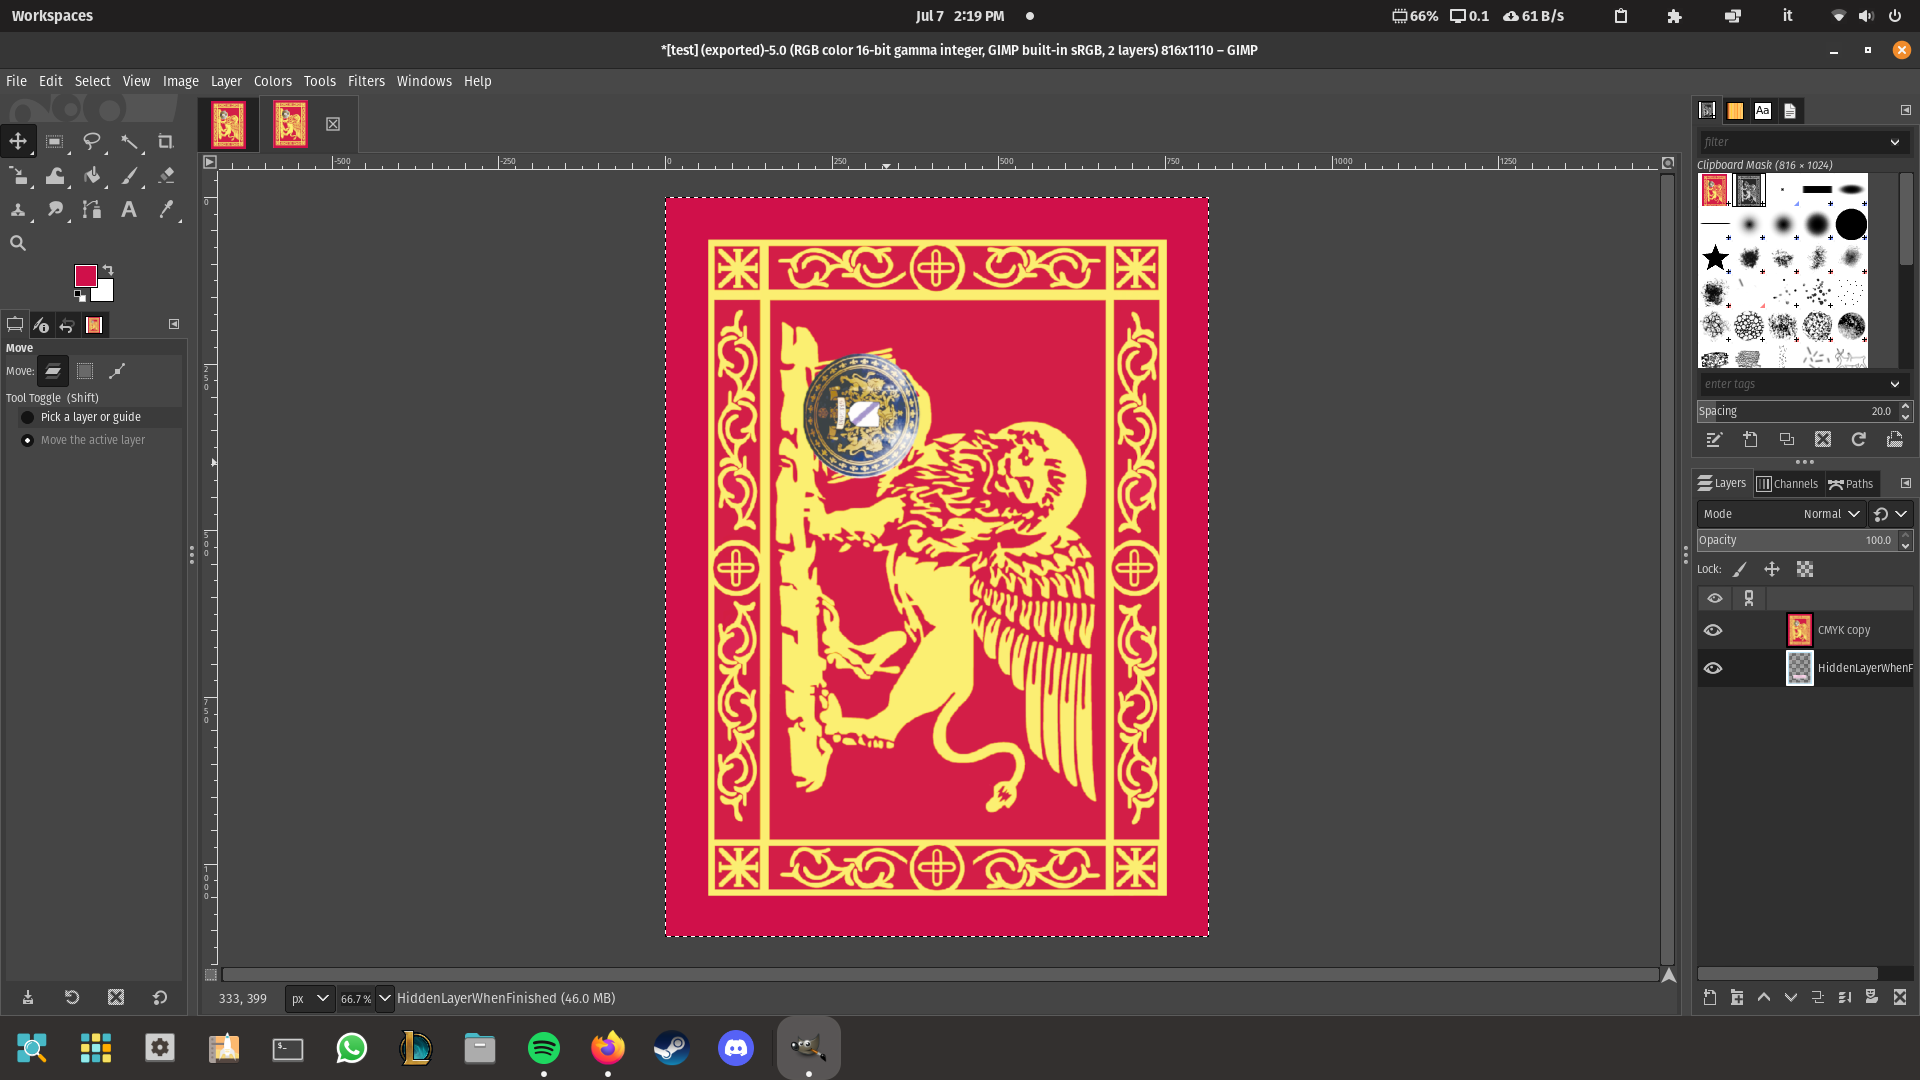Open Spotify from the dock

pos(544,1048)
